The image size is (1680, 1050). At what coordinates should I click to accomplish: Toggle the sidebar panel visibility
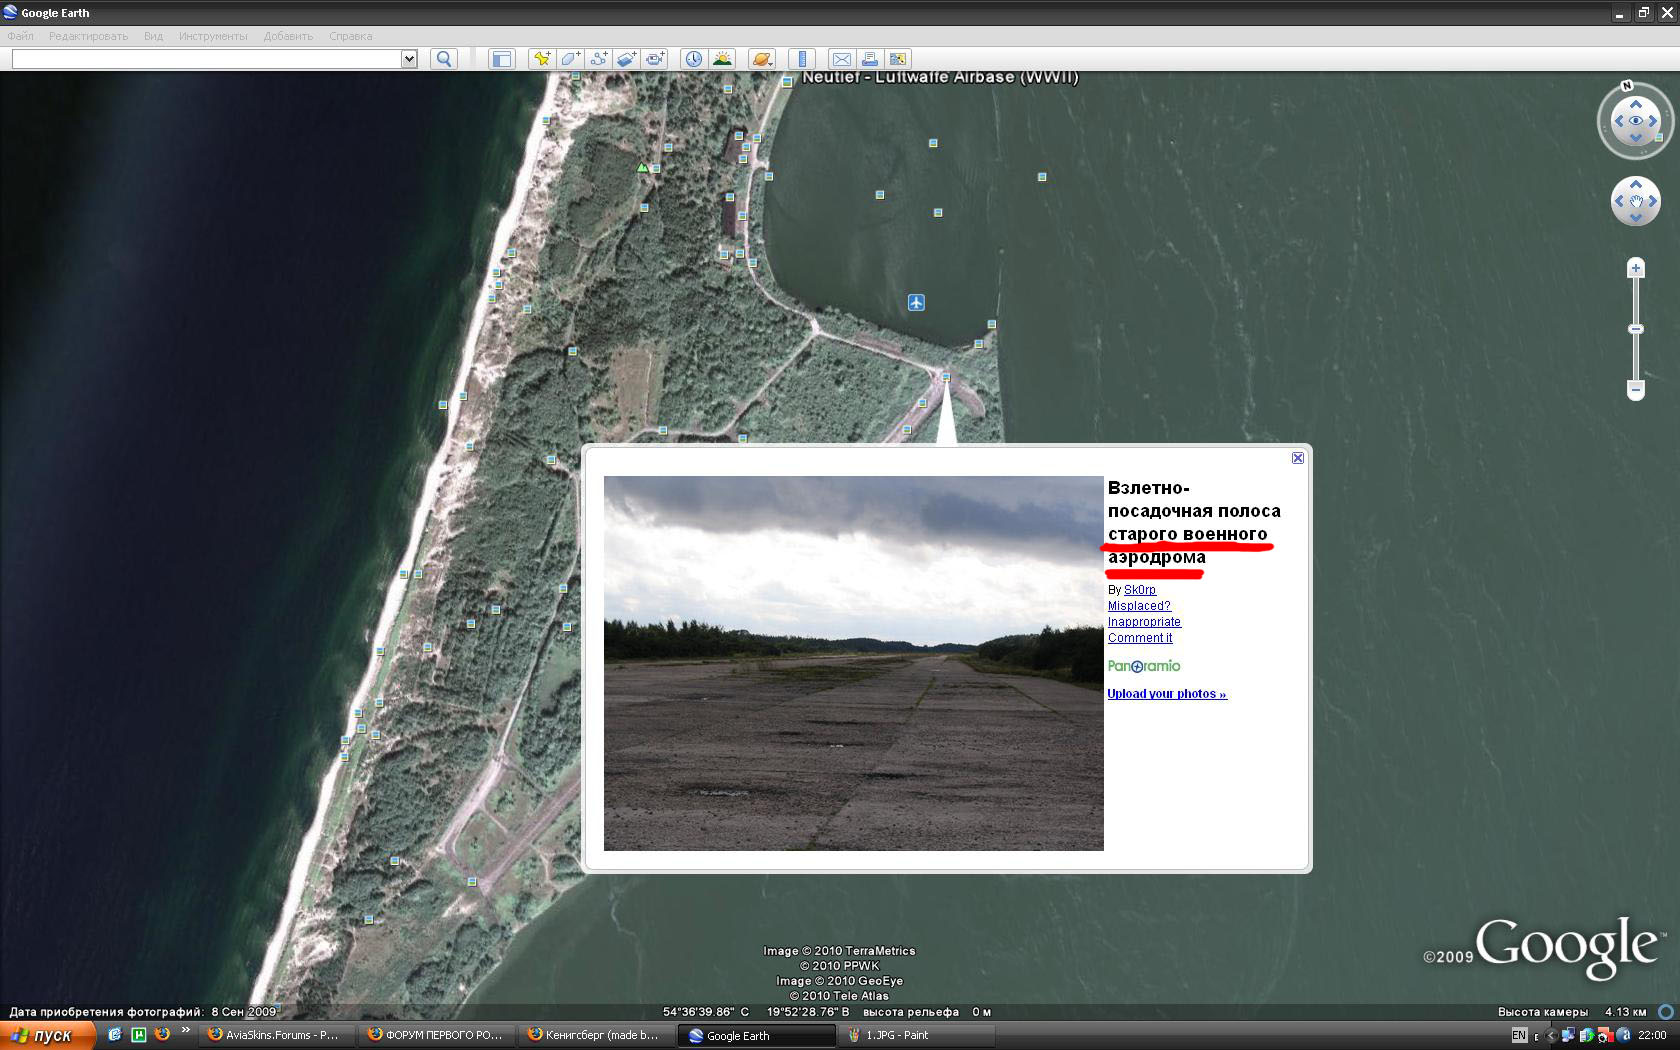click(x=501, y=59)
